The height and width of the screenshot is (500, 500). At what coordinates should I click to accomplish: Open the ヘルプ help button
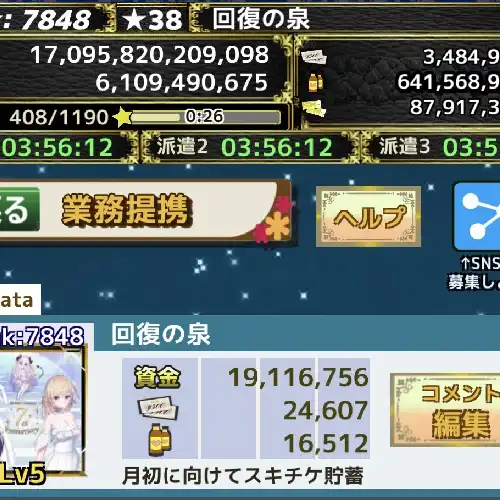point(368,217)
